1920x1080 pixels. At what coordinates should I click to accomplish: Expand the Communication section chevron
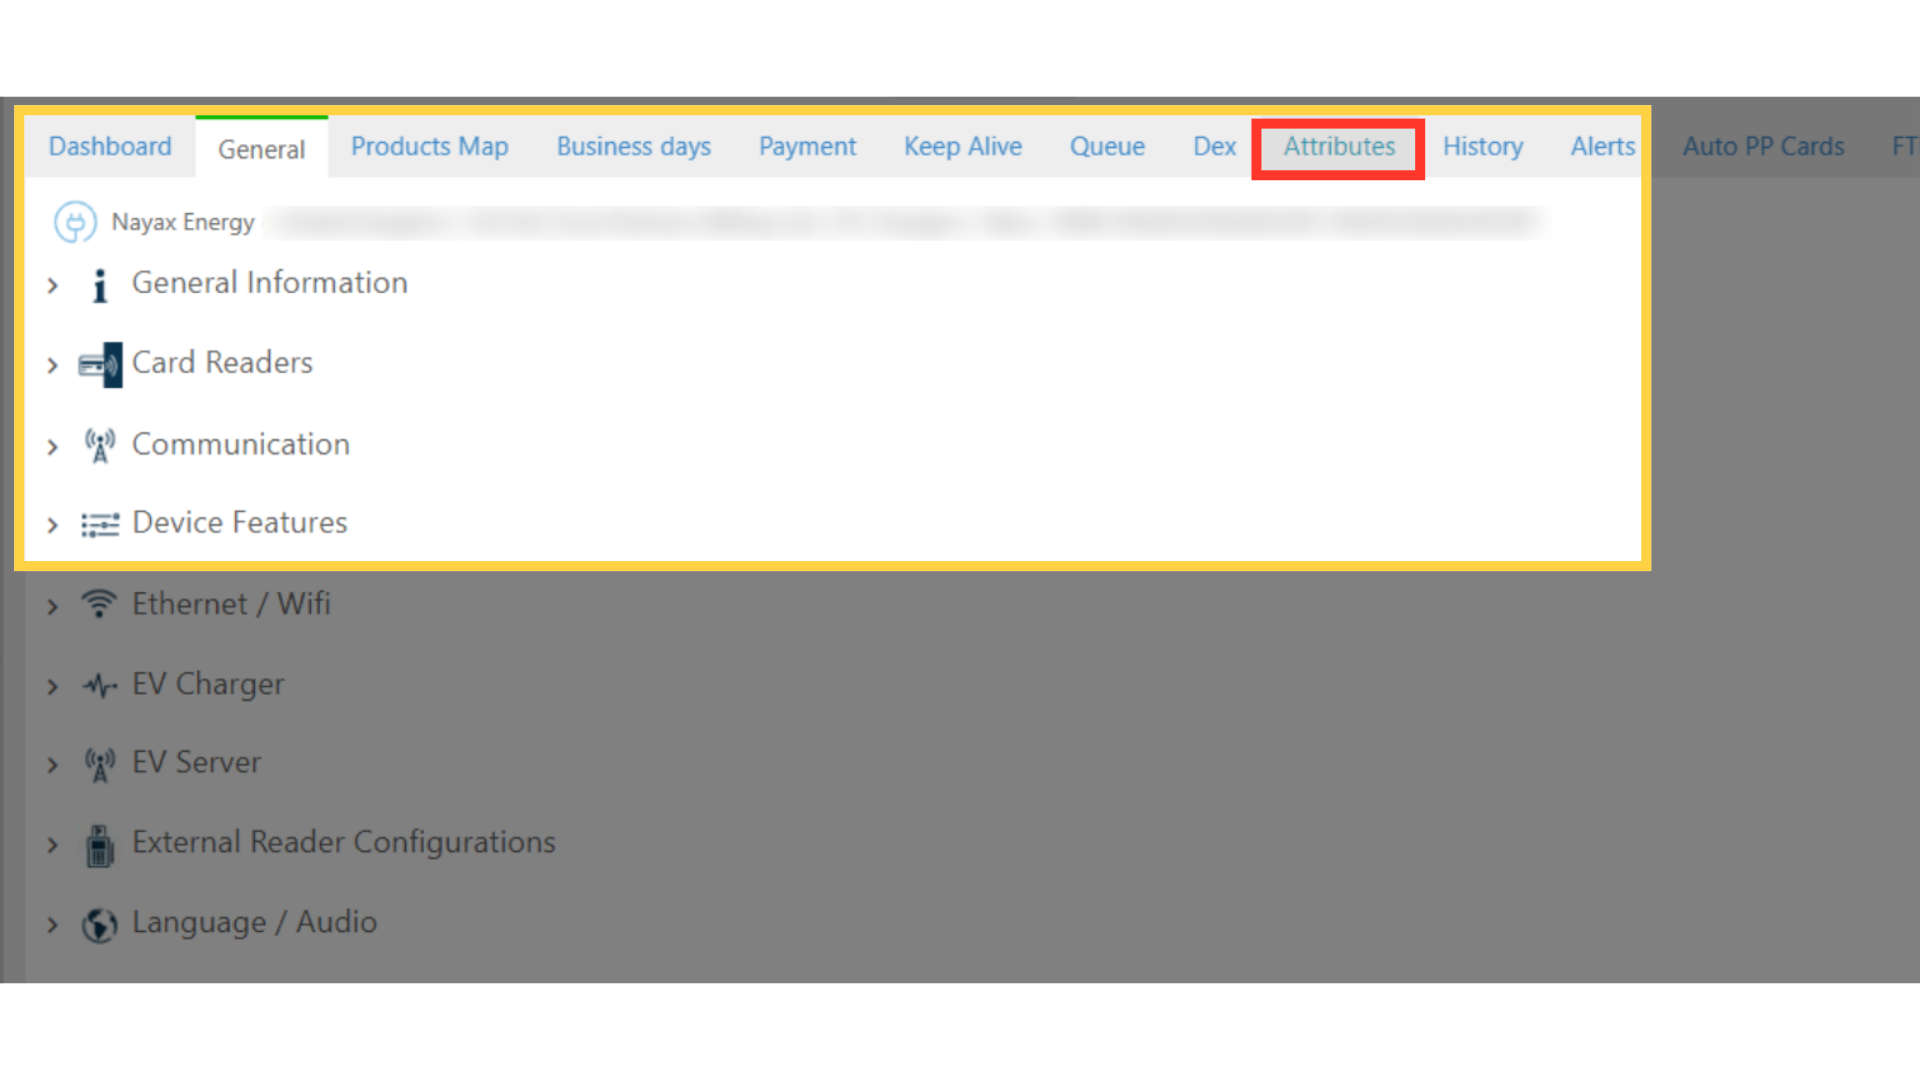[x=53, y=447]
